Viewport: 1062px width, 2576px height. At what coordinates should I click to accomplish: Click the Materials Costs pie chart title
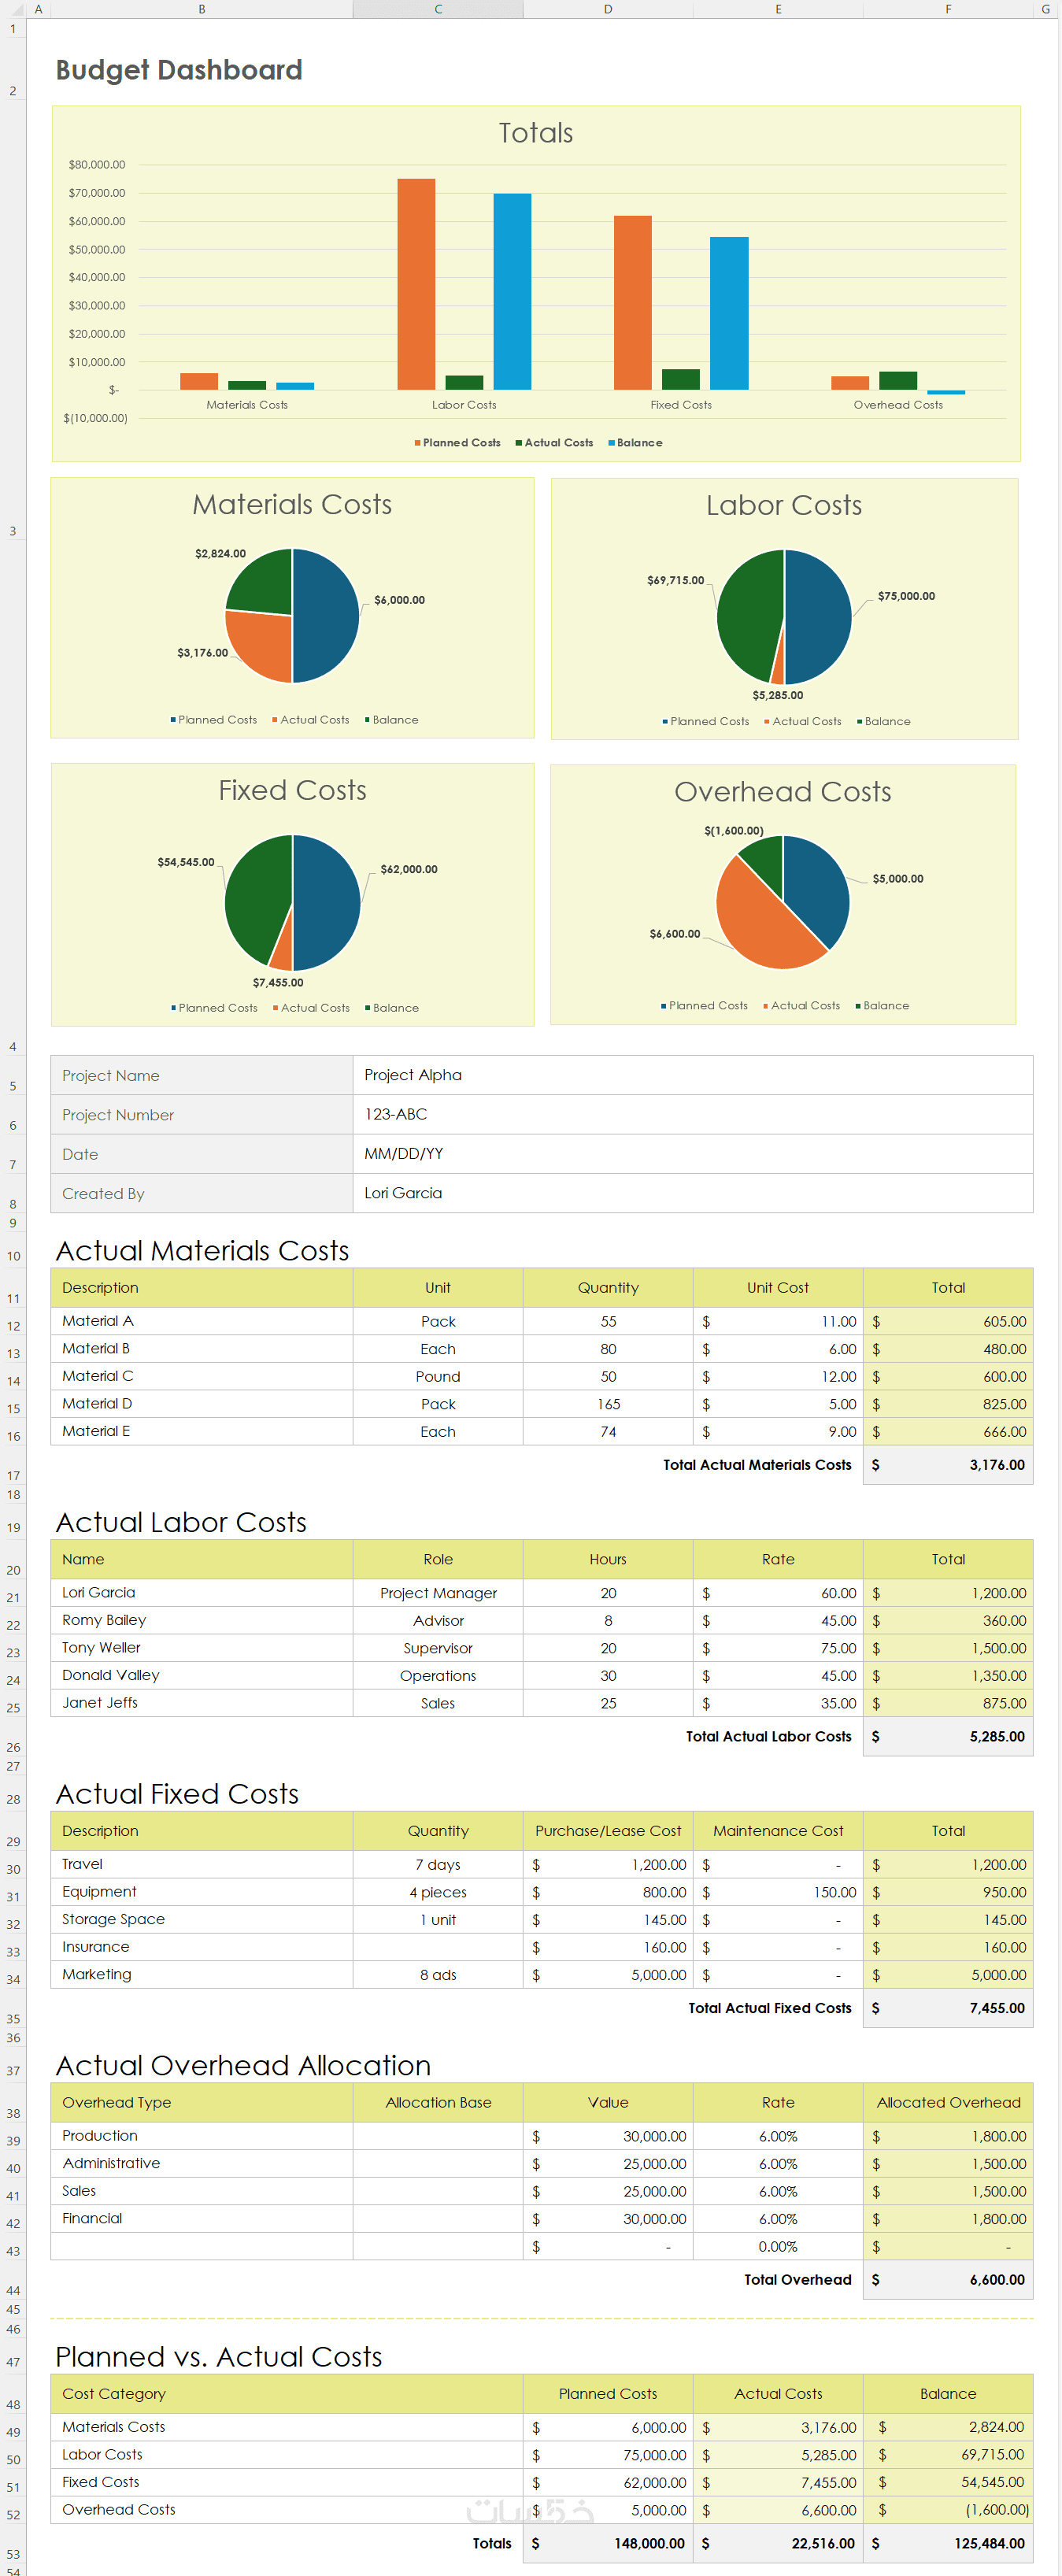292,505
